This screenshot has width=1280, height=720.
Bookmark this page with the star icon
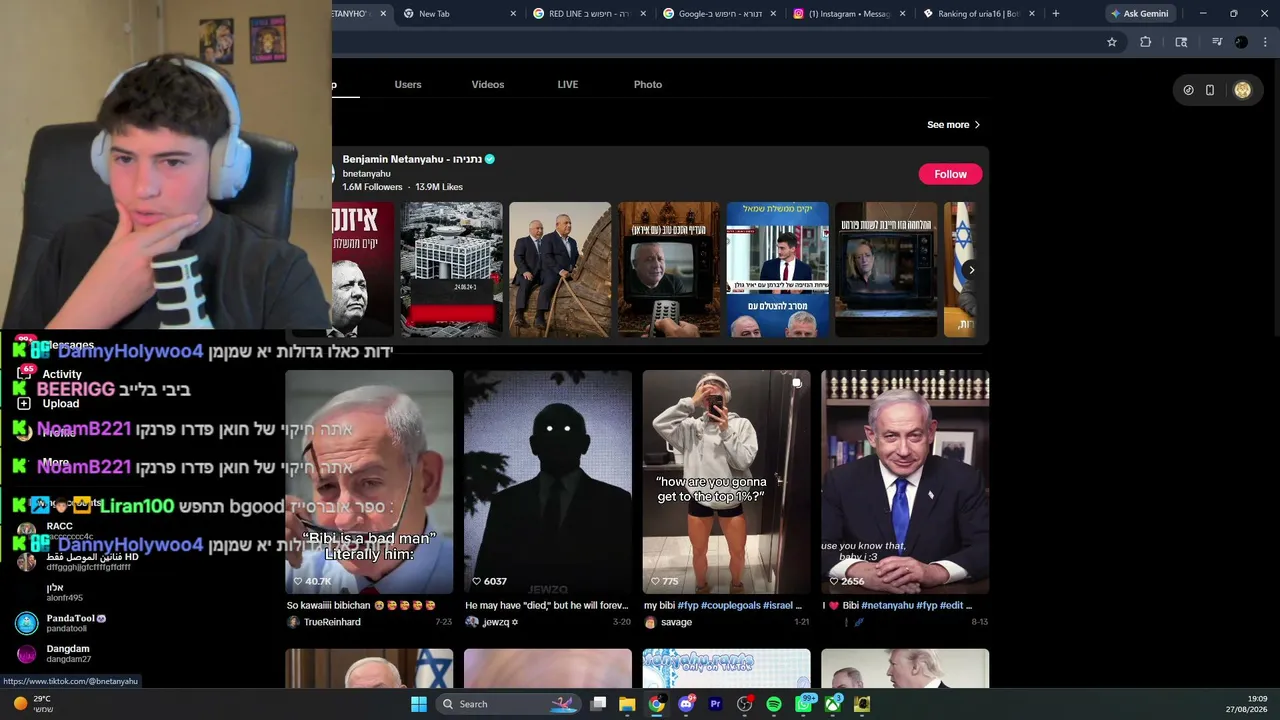1111,42
